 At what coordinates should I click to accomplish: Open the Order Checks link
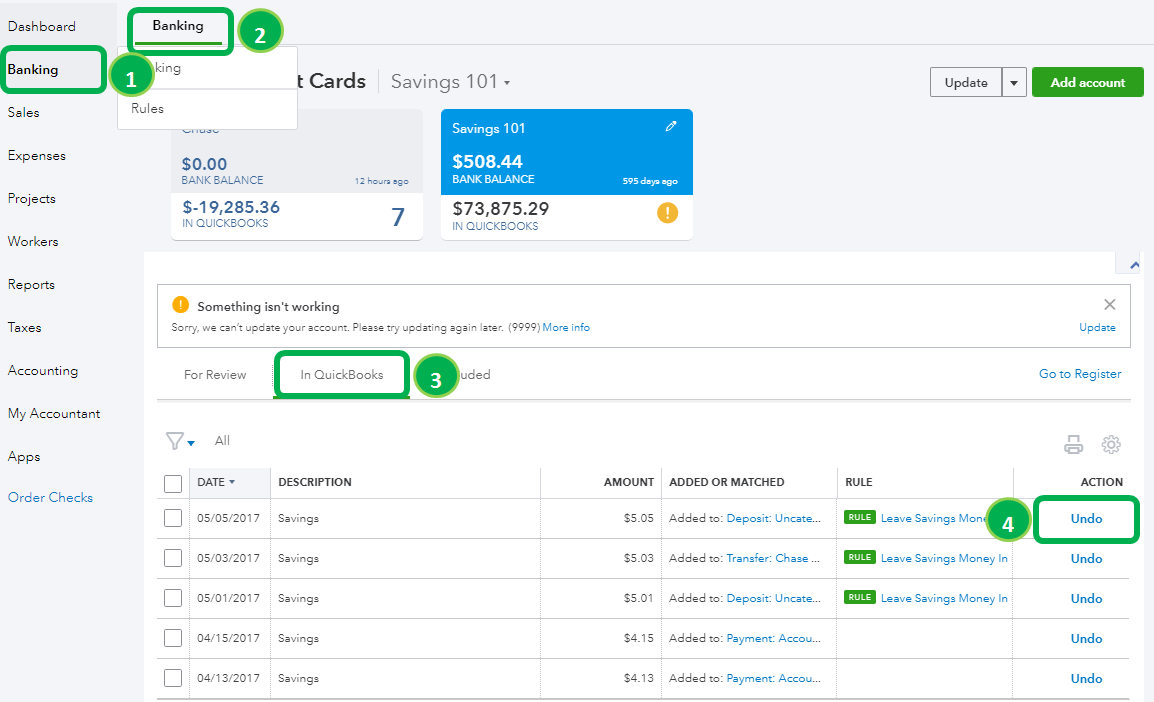point(51,497)
